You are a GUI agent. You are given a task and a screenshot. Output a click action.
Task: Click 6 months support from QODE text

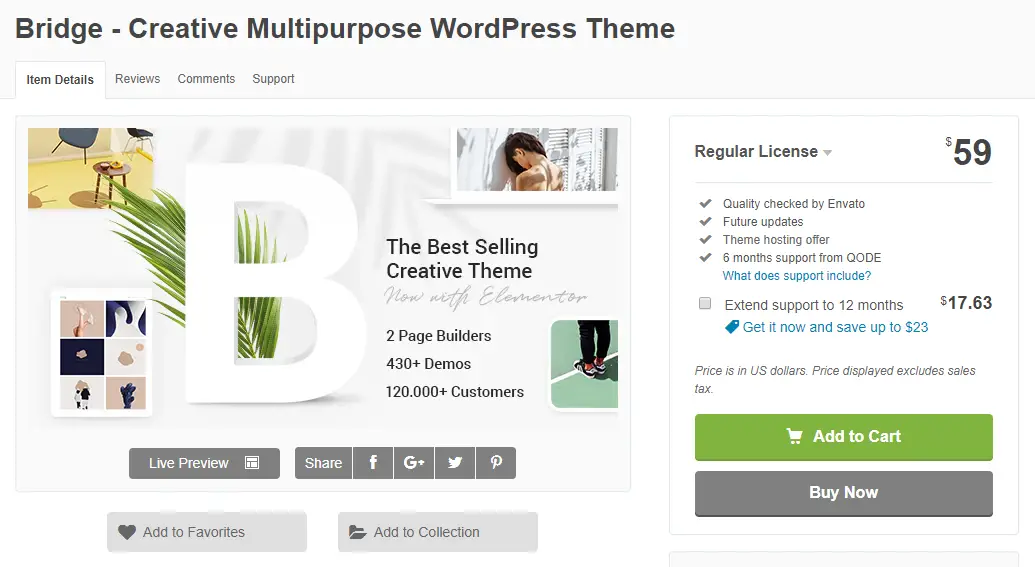pyautogui.click(x=802, y=257)
